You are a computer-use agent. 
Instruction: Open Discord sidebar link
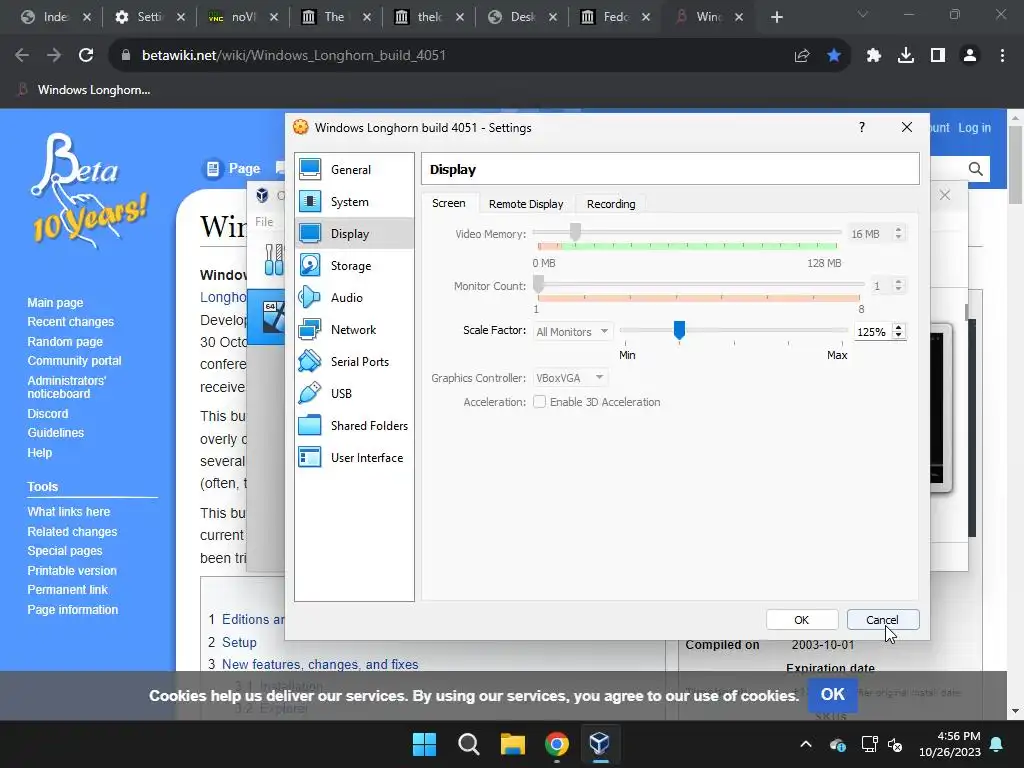(48, 413)
